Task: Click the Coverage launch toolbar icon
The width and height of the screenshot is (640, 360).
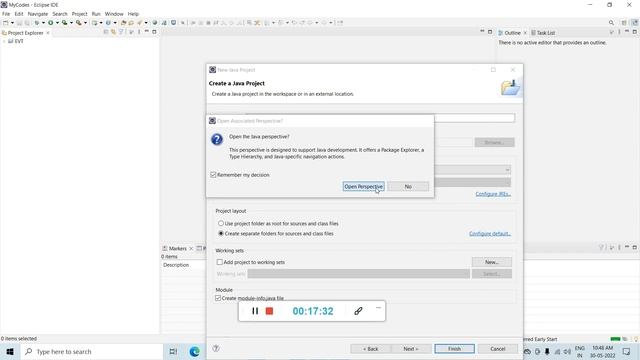Action: pos(64,23)
